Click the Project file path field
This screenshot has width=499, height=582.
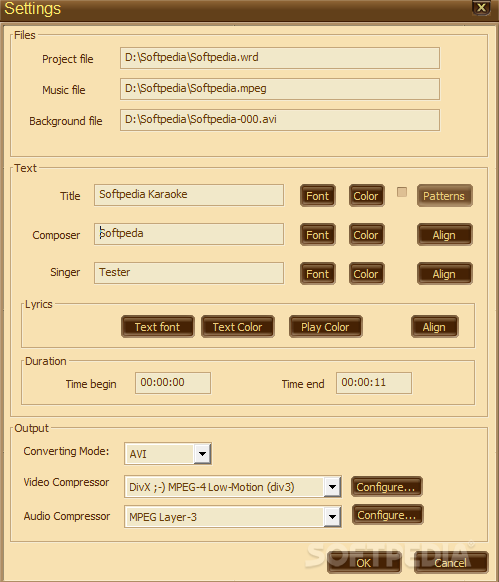[280, 58]
